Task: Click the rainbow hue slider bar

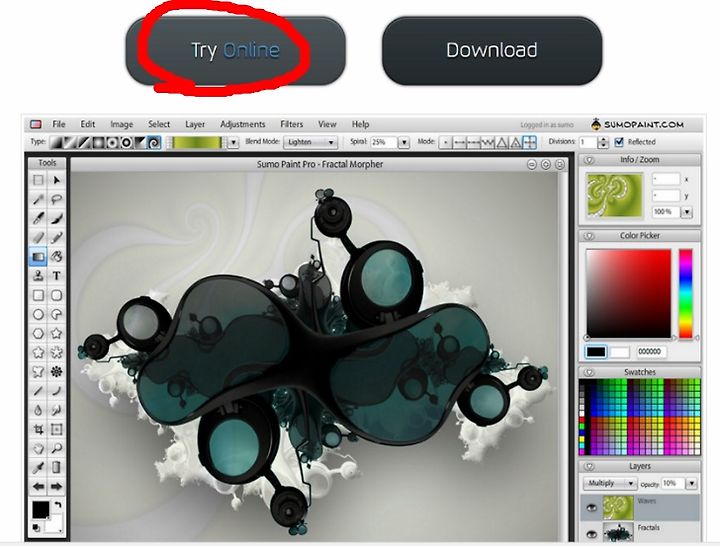Action: [686, 294]
